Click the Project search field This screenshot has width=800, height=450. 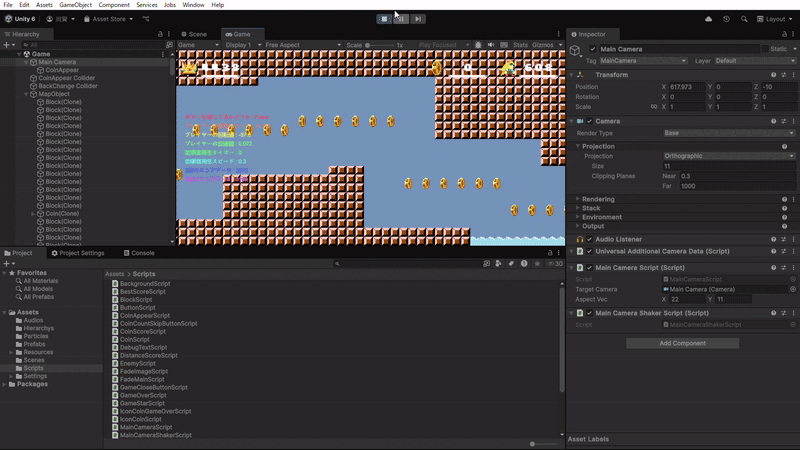pyautogui.click(x=407, y=264)
